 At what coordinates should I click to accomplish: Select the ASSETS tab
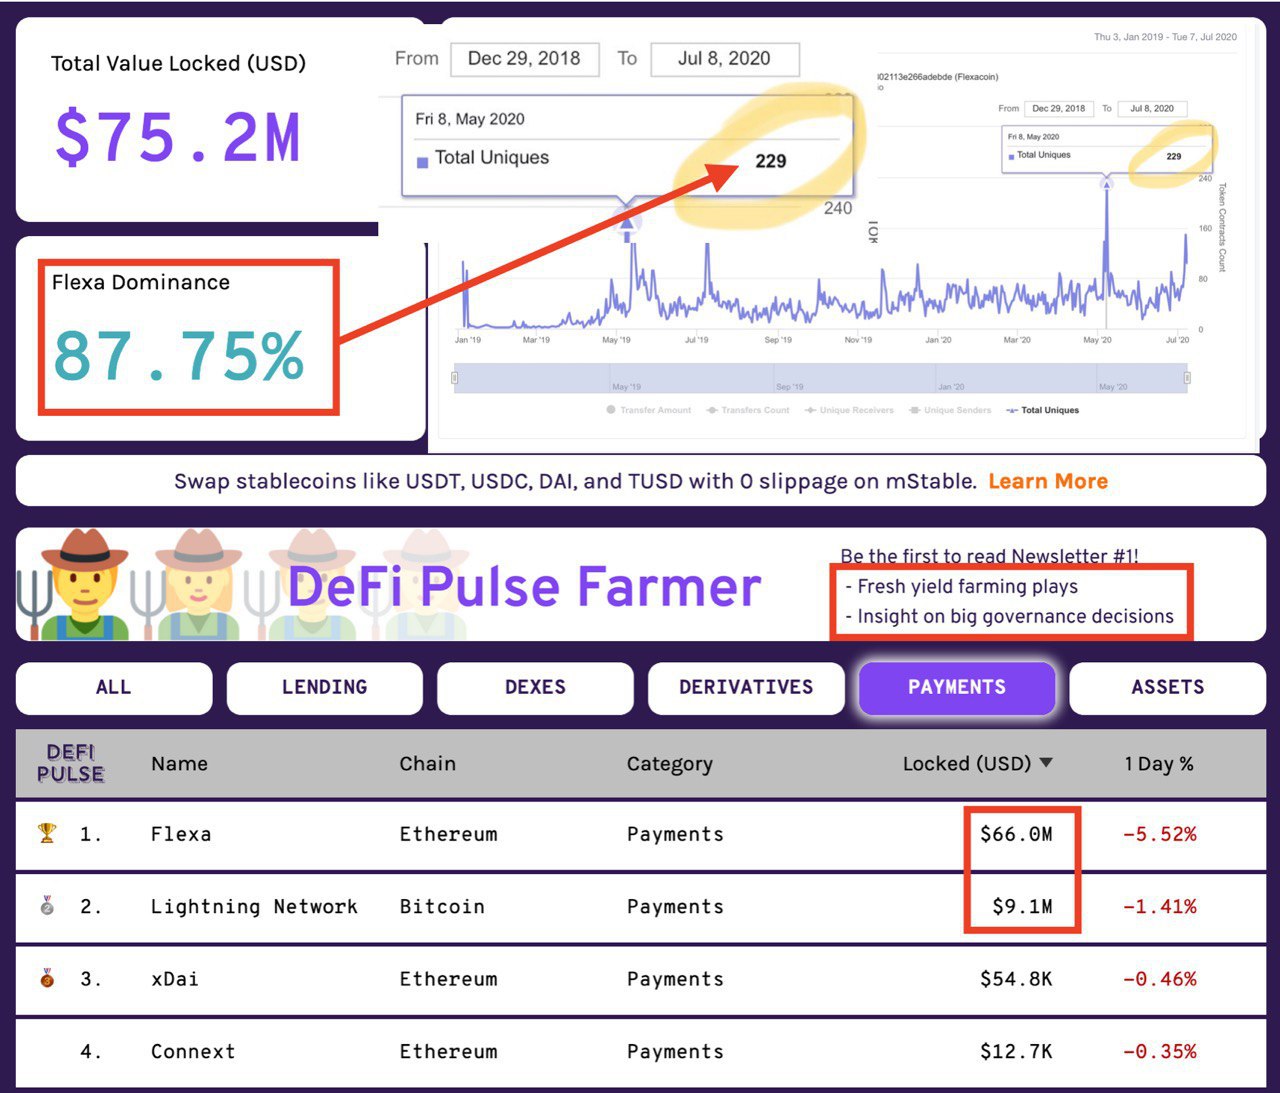1168,688
